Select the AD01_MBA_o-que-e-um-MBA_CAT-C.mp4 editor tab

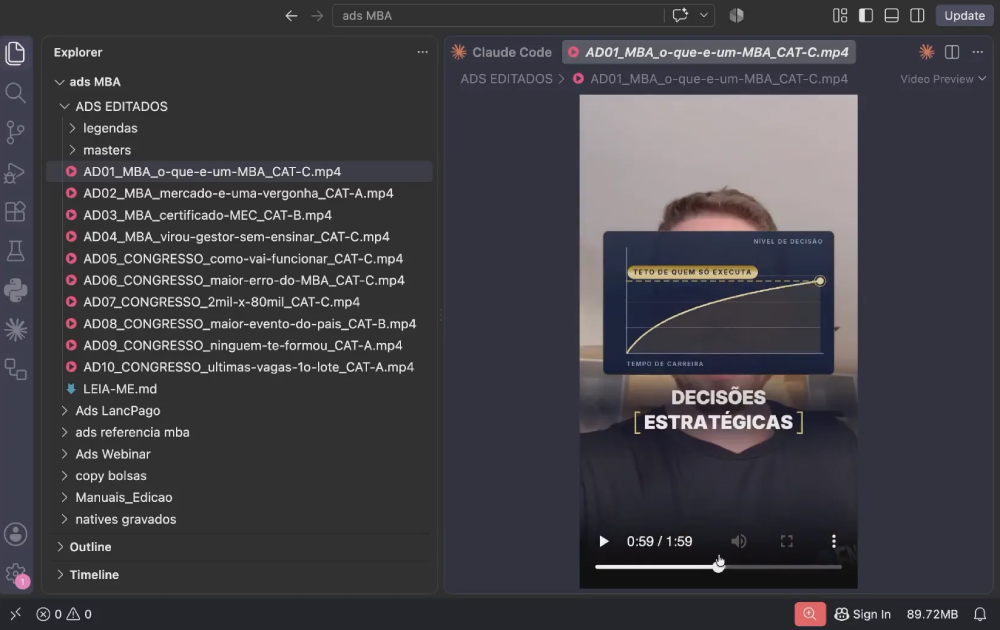coord(709,52)
